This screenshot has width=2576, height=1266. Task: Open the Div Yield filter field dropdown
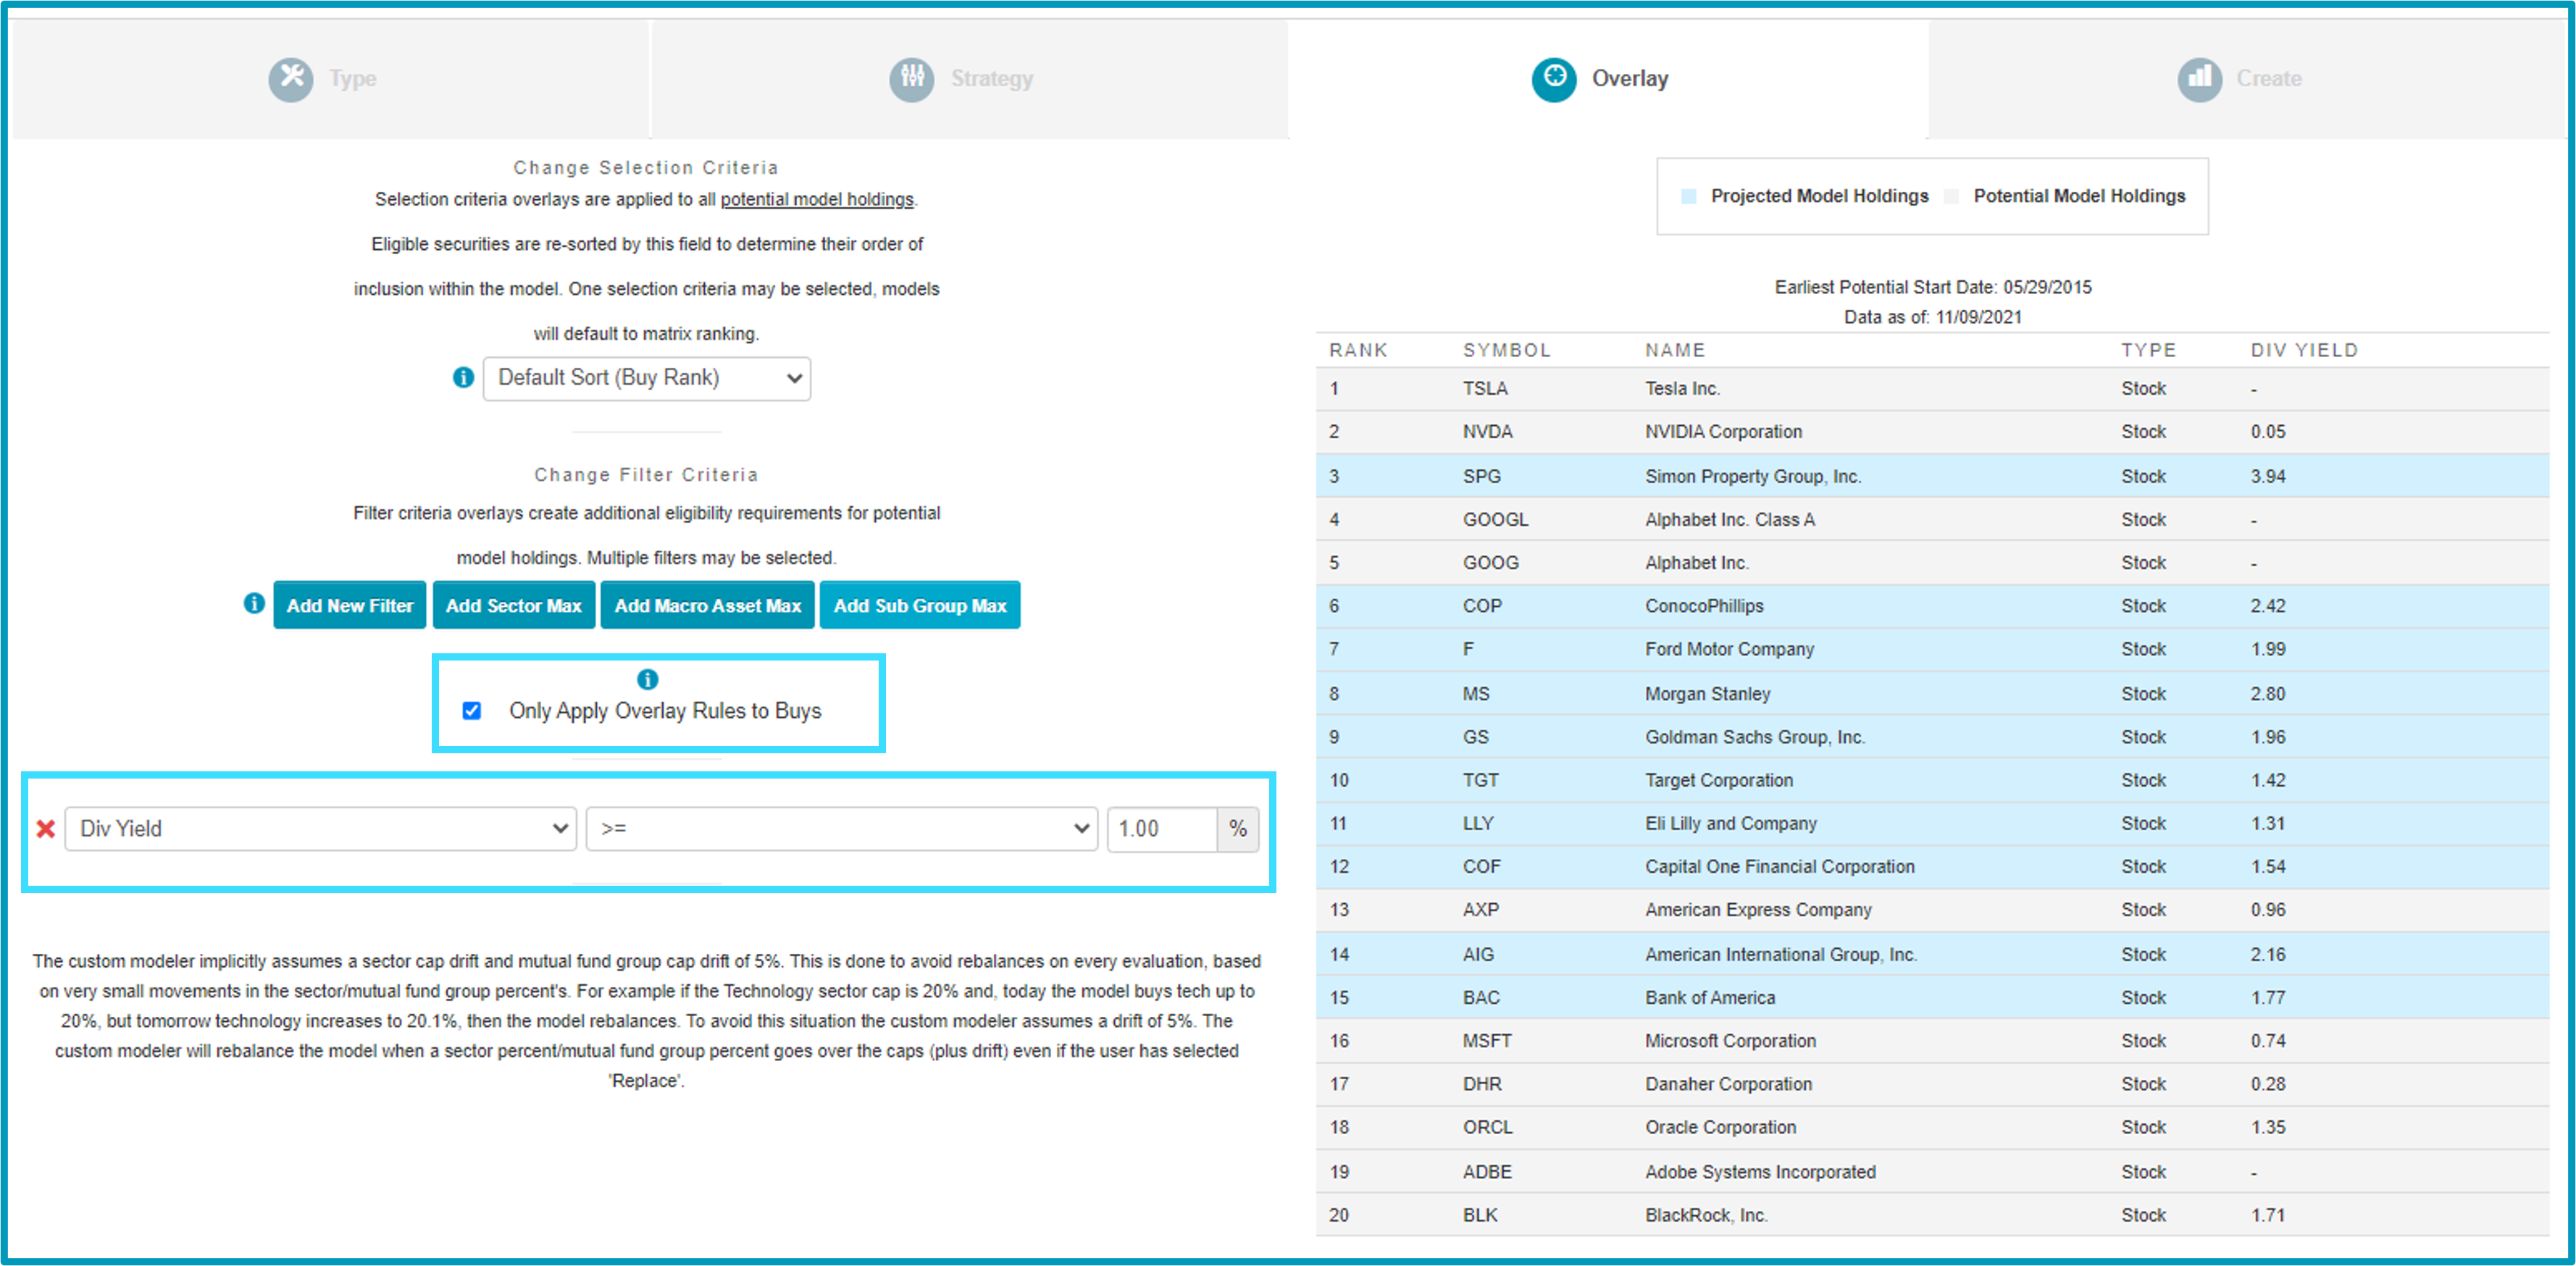pyautogui.click(x=321, y=828)
